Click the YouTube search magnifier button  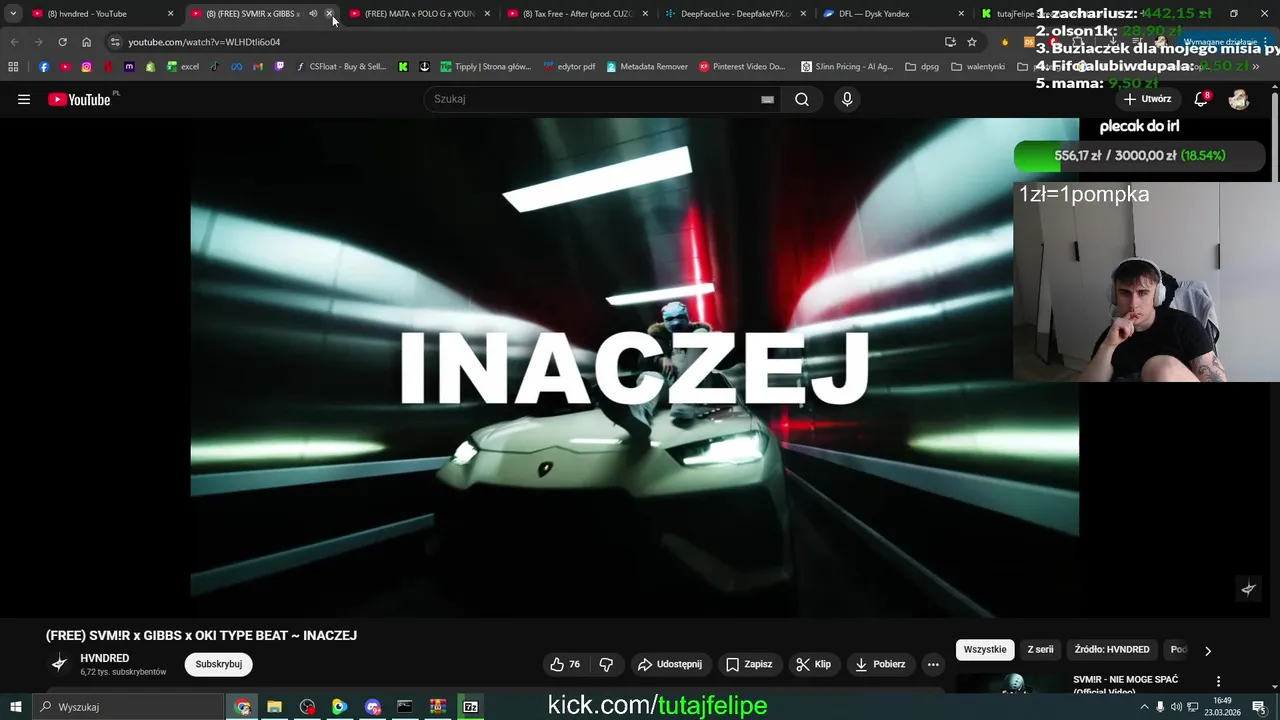(802, 99)
